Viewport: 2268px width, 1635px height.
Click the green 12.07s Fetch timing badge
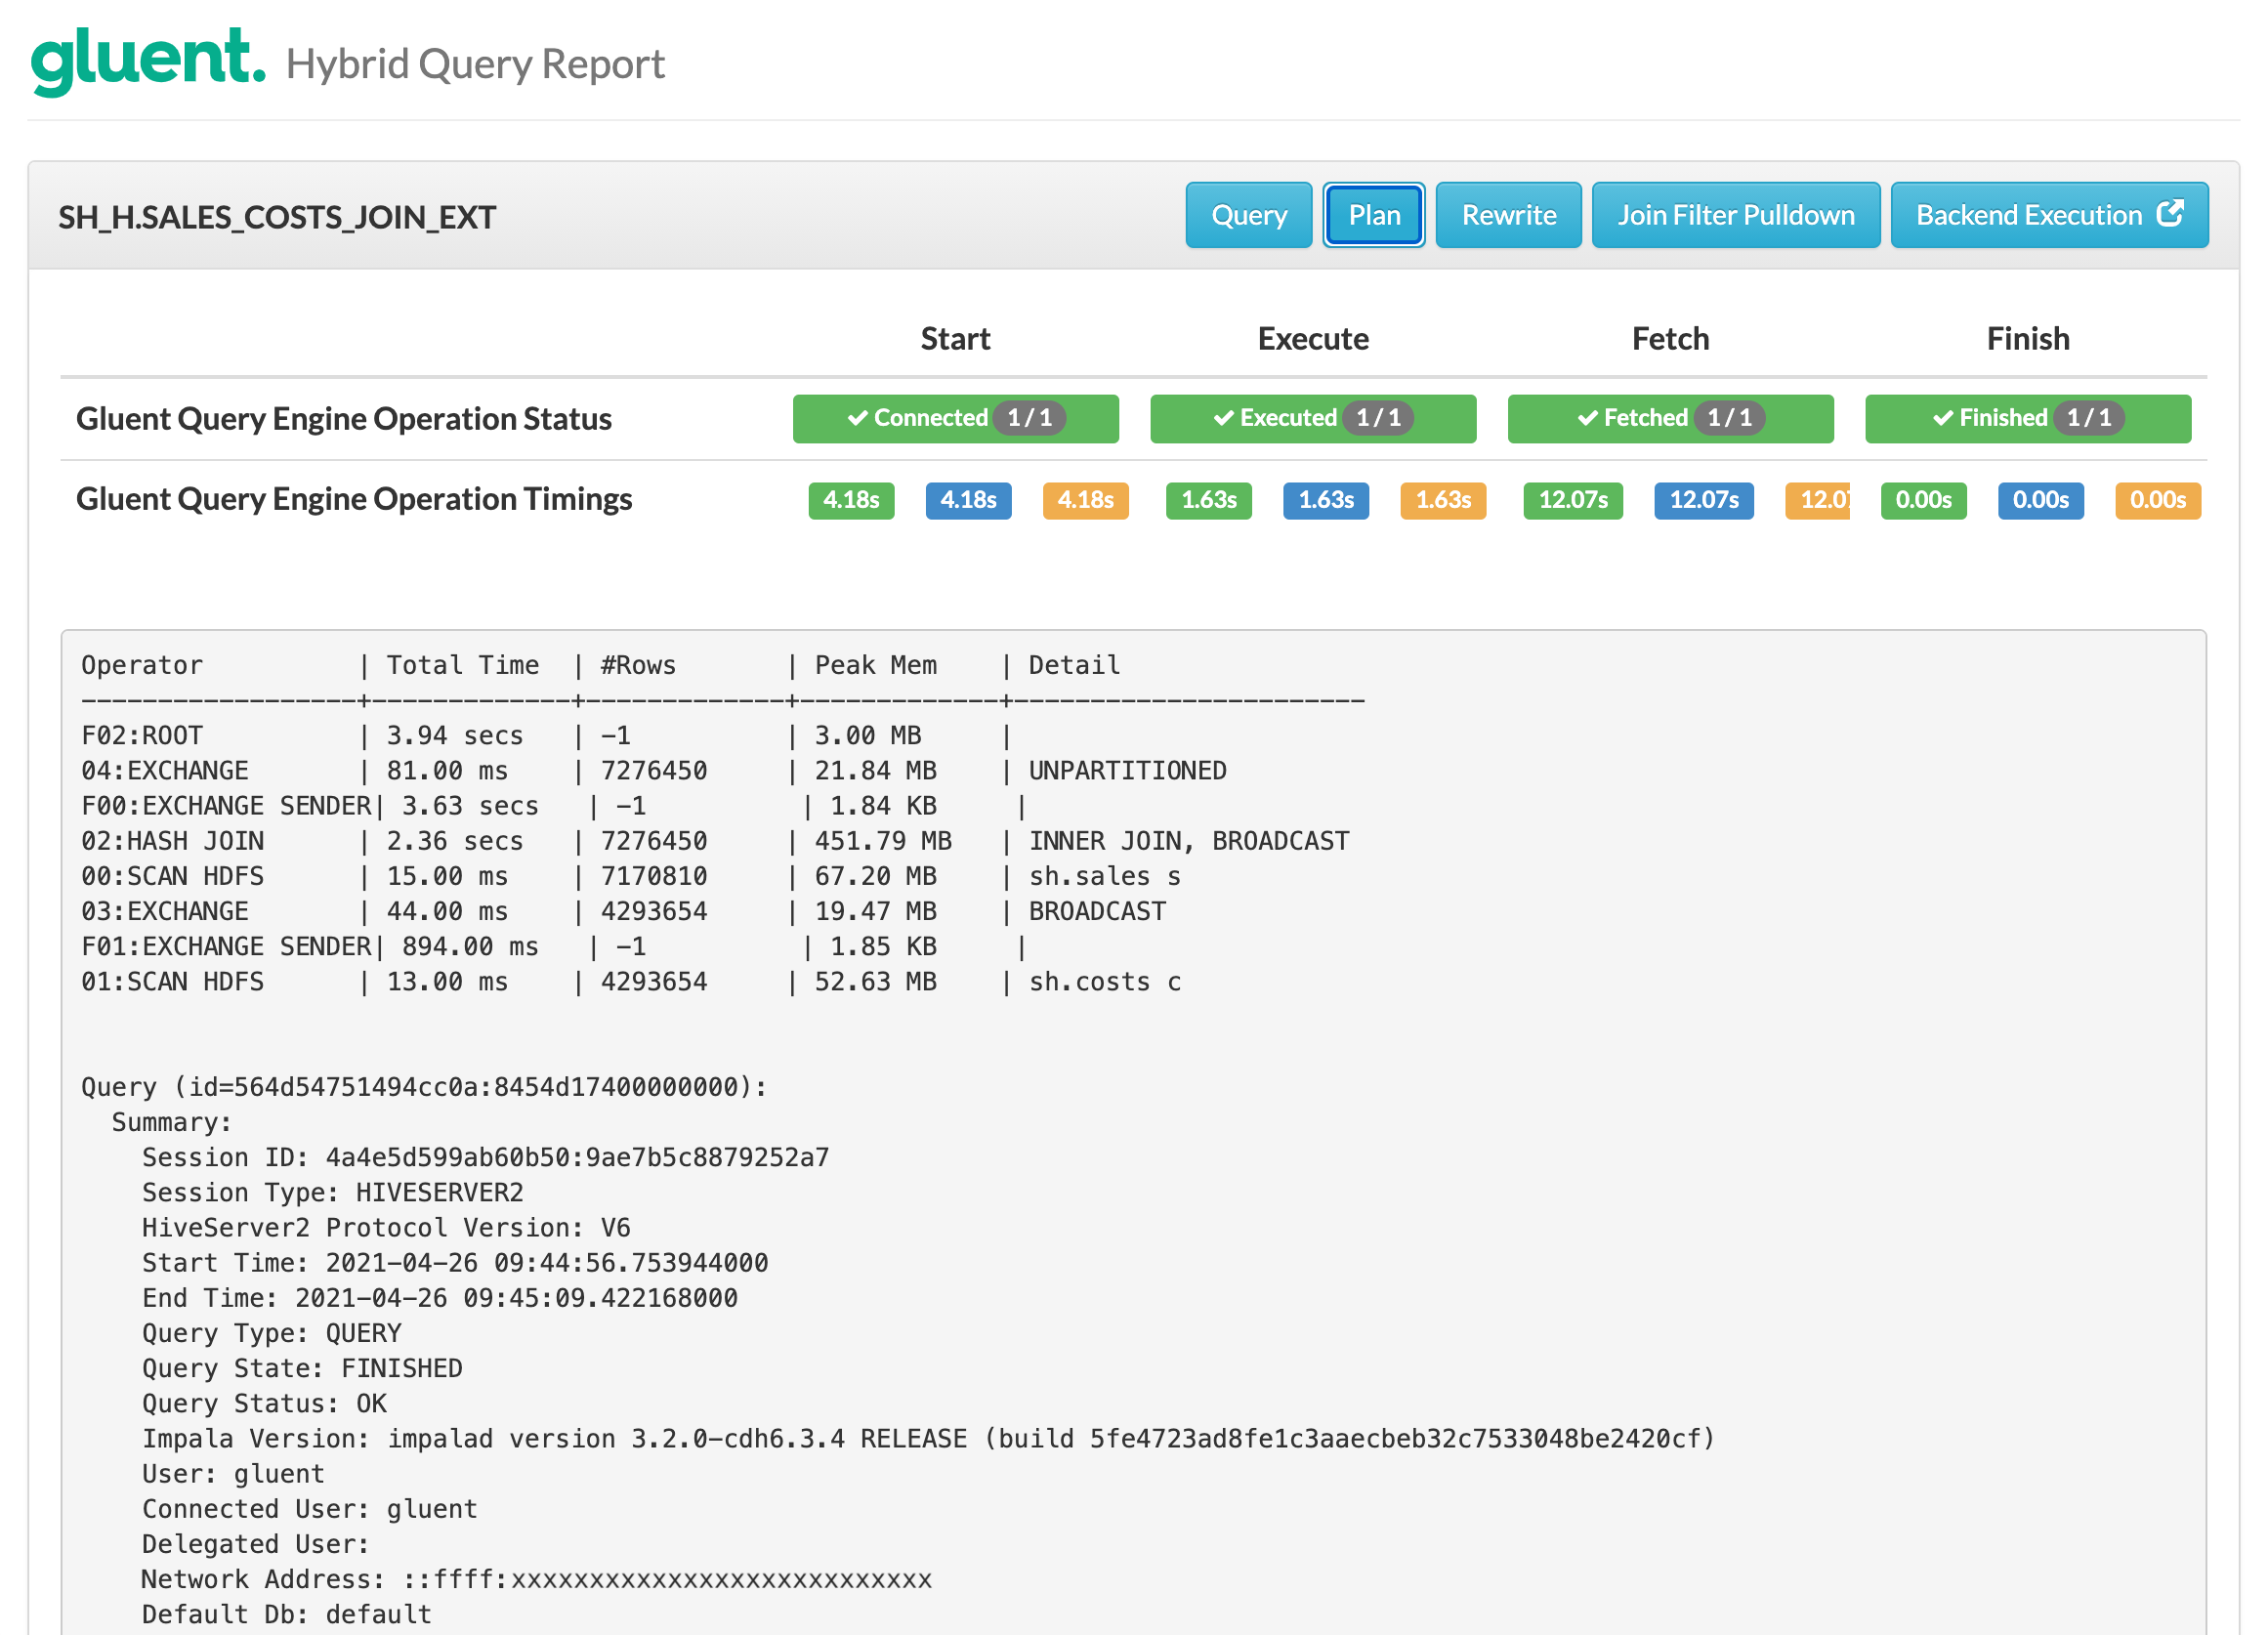tap(1572, 500)
